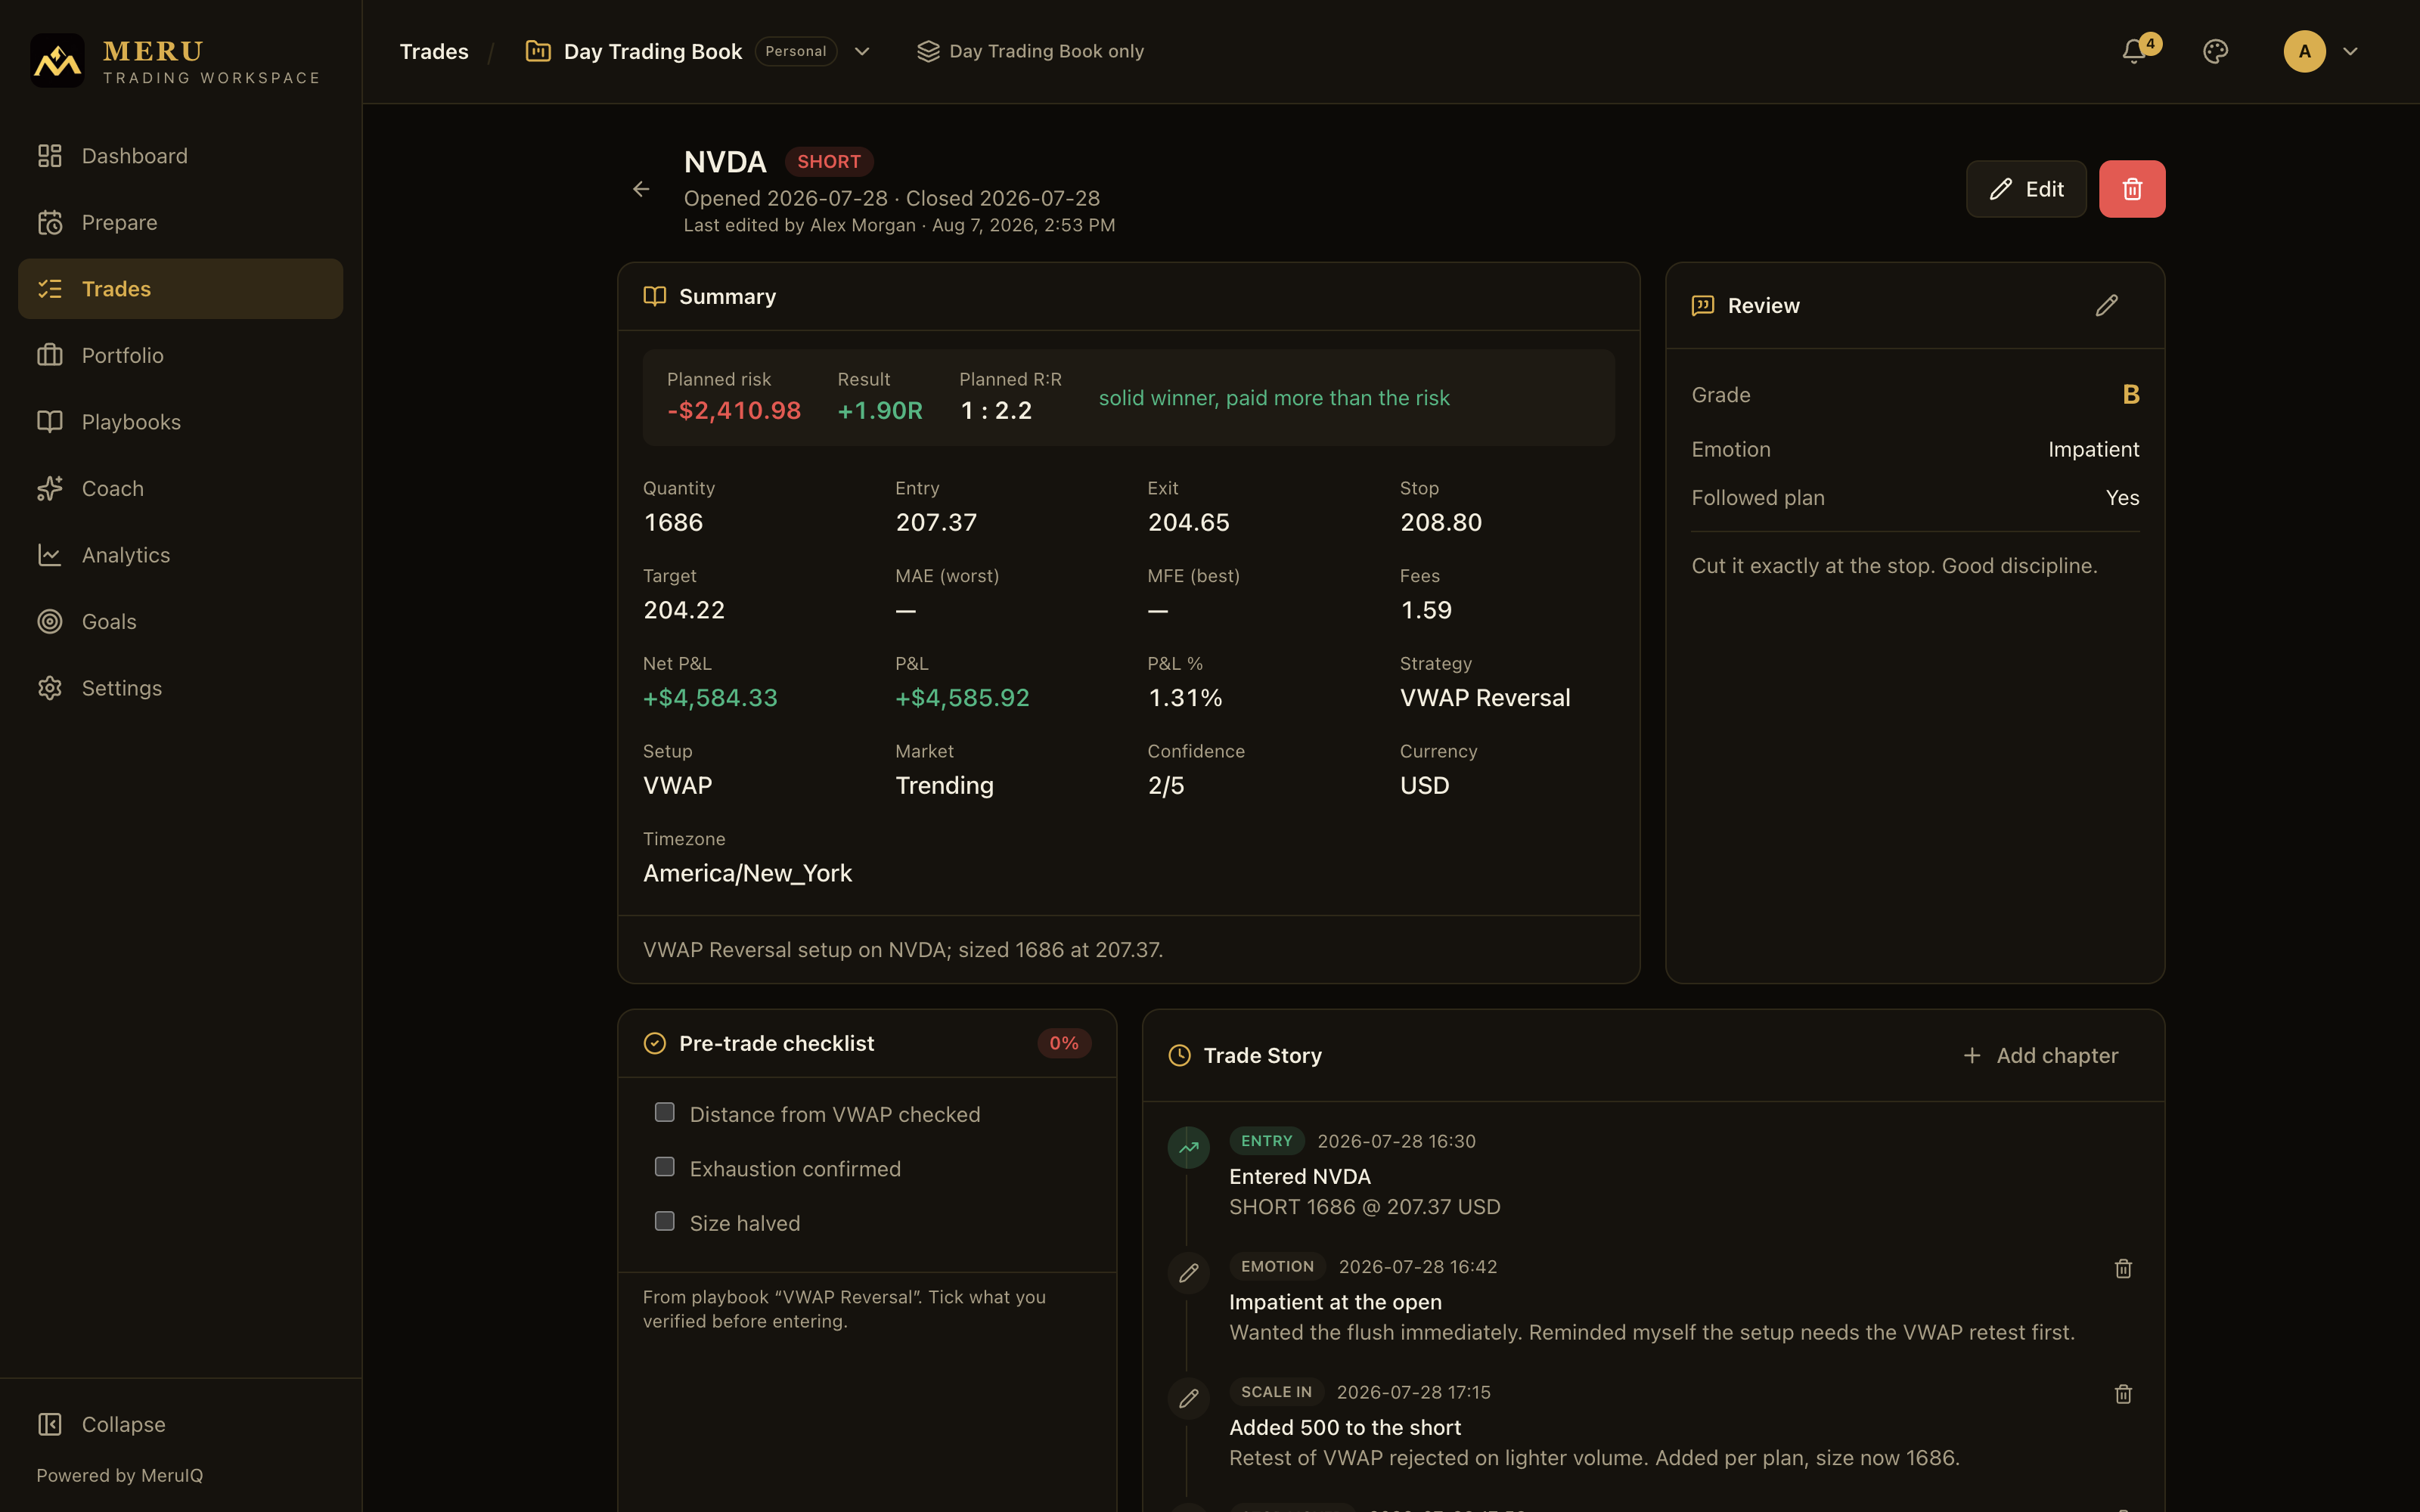Click the chapter title Added 500 to the short

pyautogui.click(x=1345, y=1427)
